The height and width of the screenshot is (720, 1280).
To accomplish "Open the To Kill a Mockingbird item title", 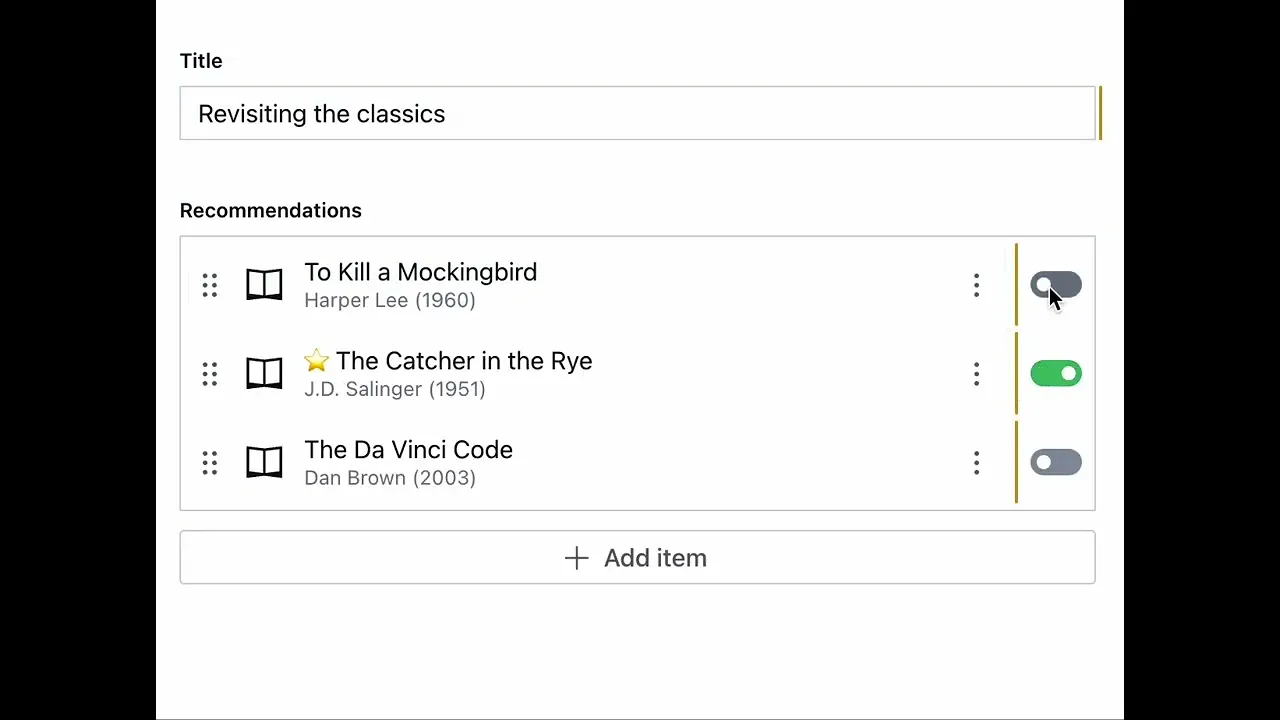I will (420, 272).
